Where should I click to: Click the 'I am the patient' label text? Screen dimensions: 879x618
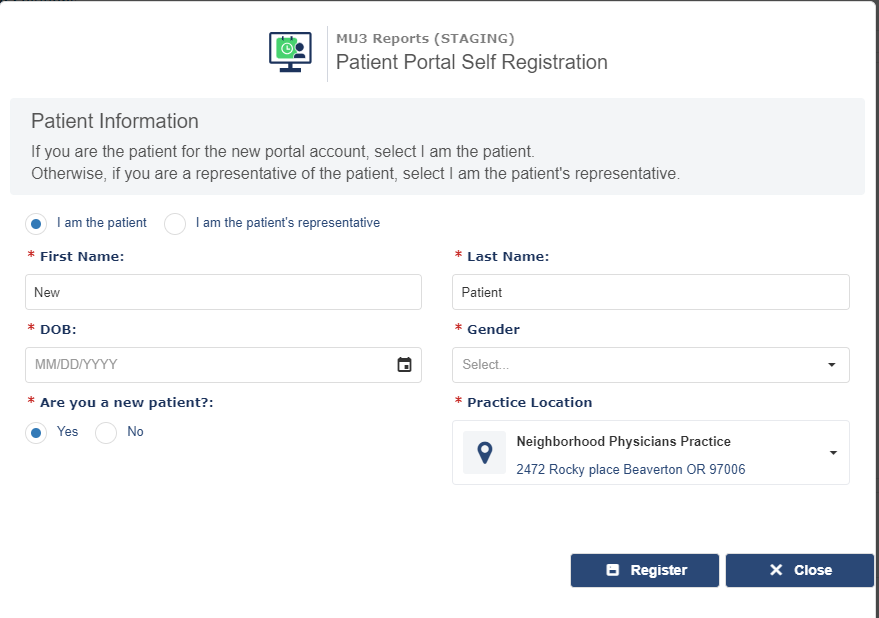coord(101,223)
